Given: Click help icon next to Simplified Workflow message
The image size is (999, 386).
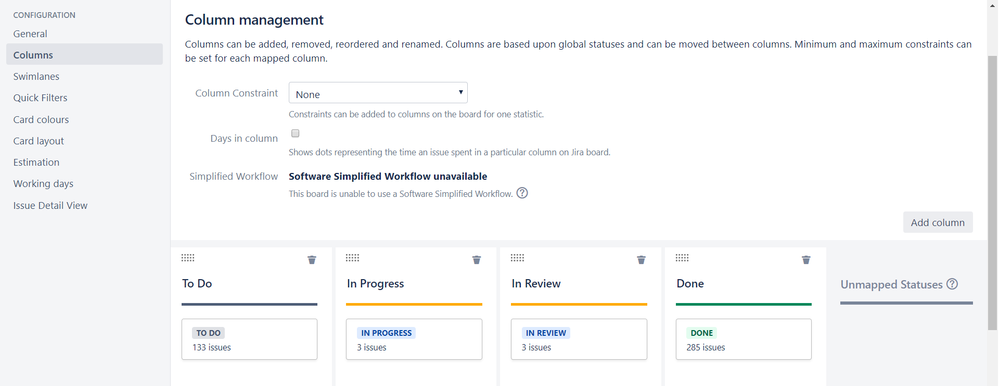Looking at the screenshot, I should coord(522,193).
